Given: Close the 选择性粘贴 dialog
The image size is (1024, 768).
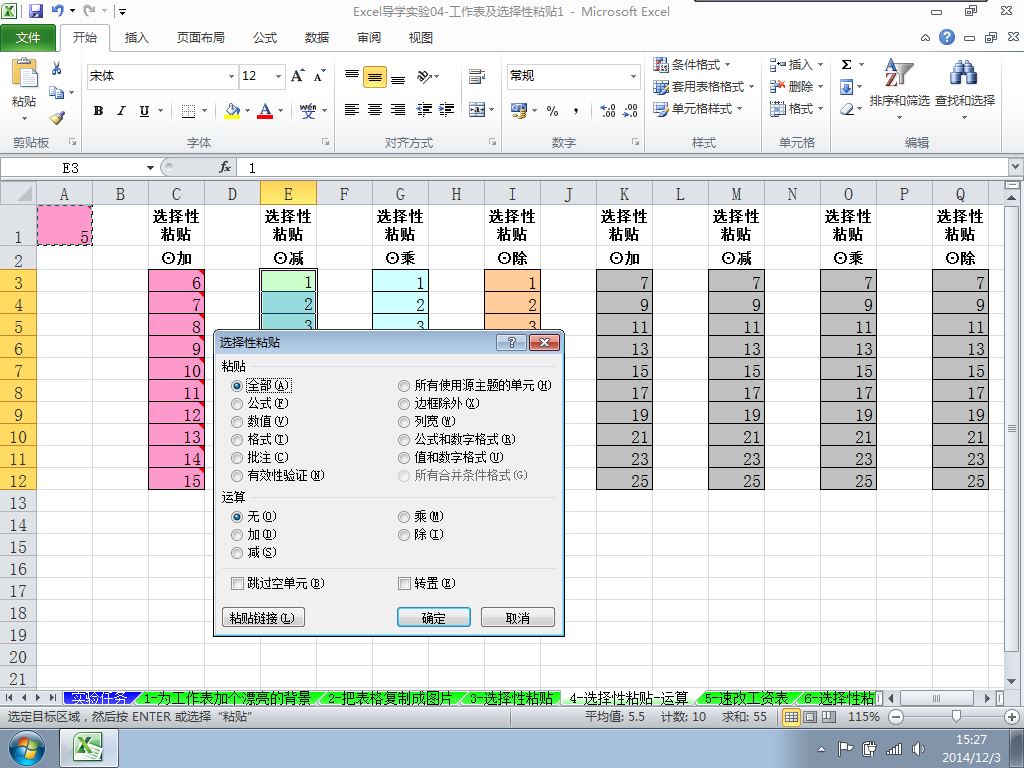Looking at the screenshot, I should coord(544,342).
